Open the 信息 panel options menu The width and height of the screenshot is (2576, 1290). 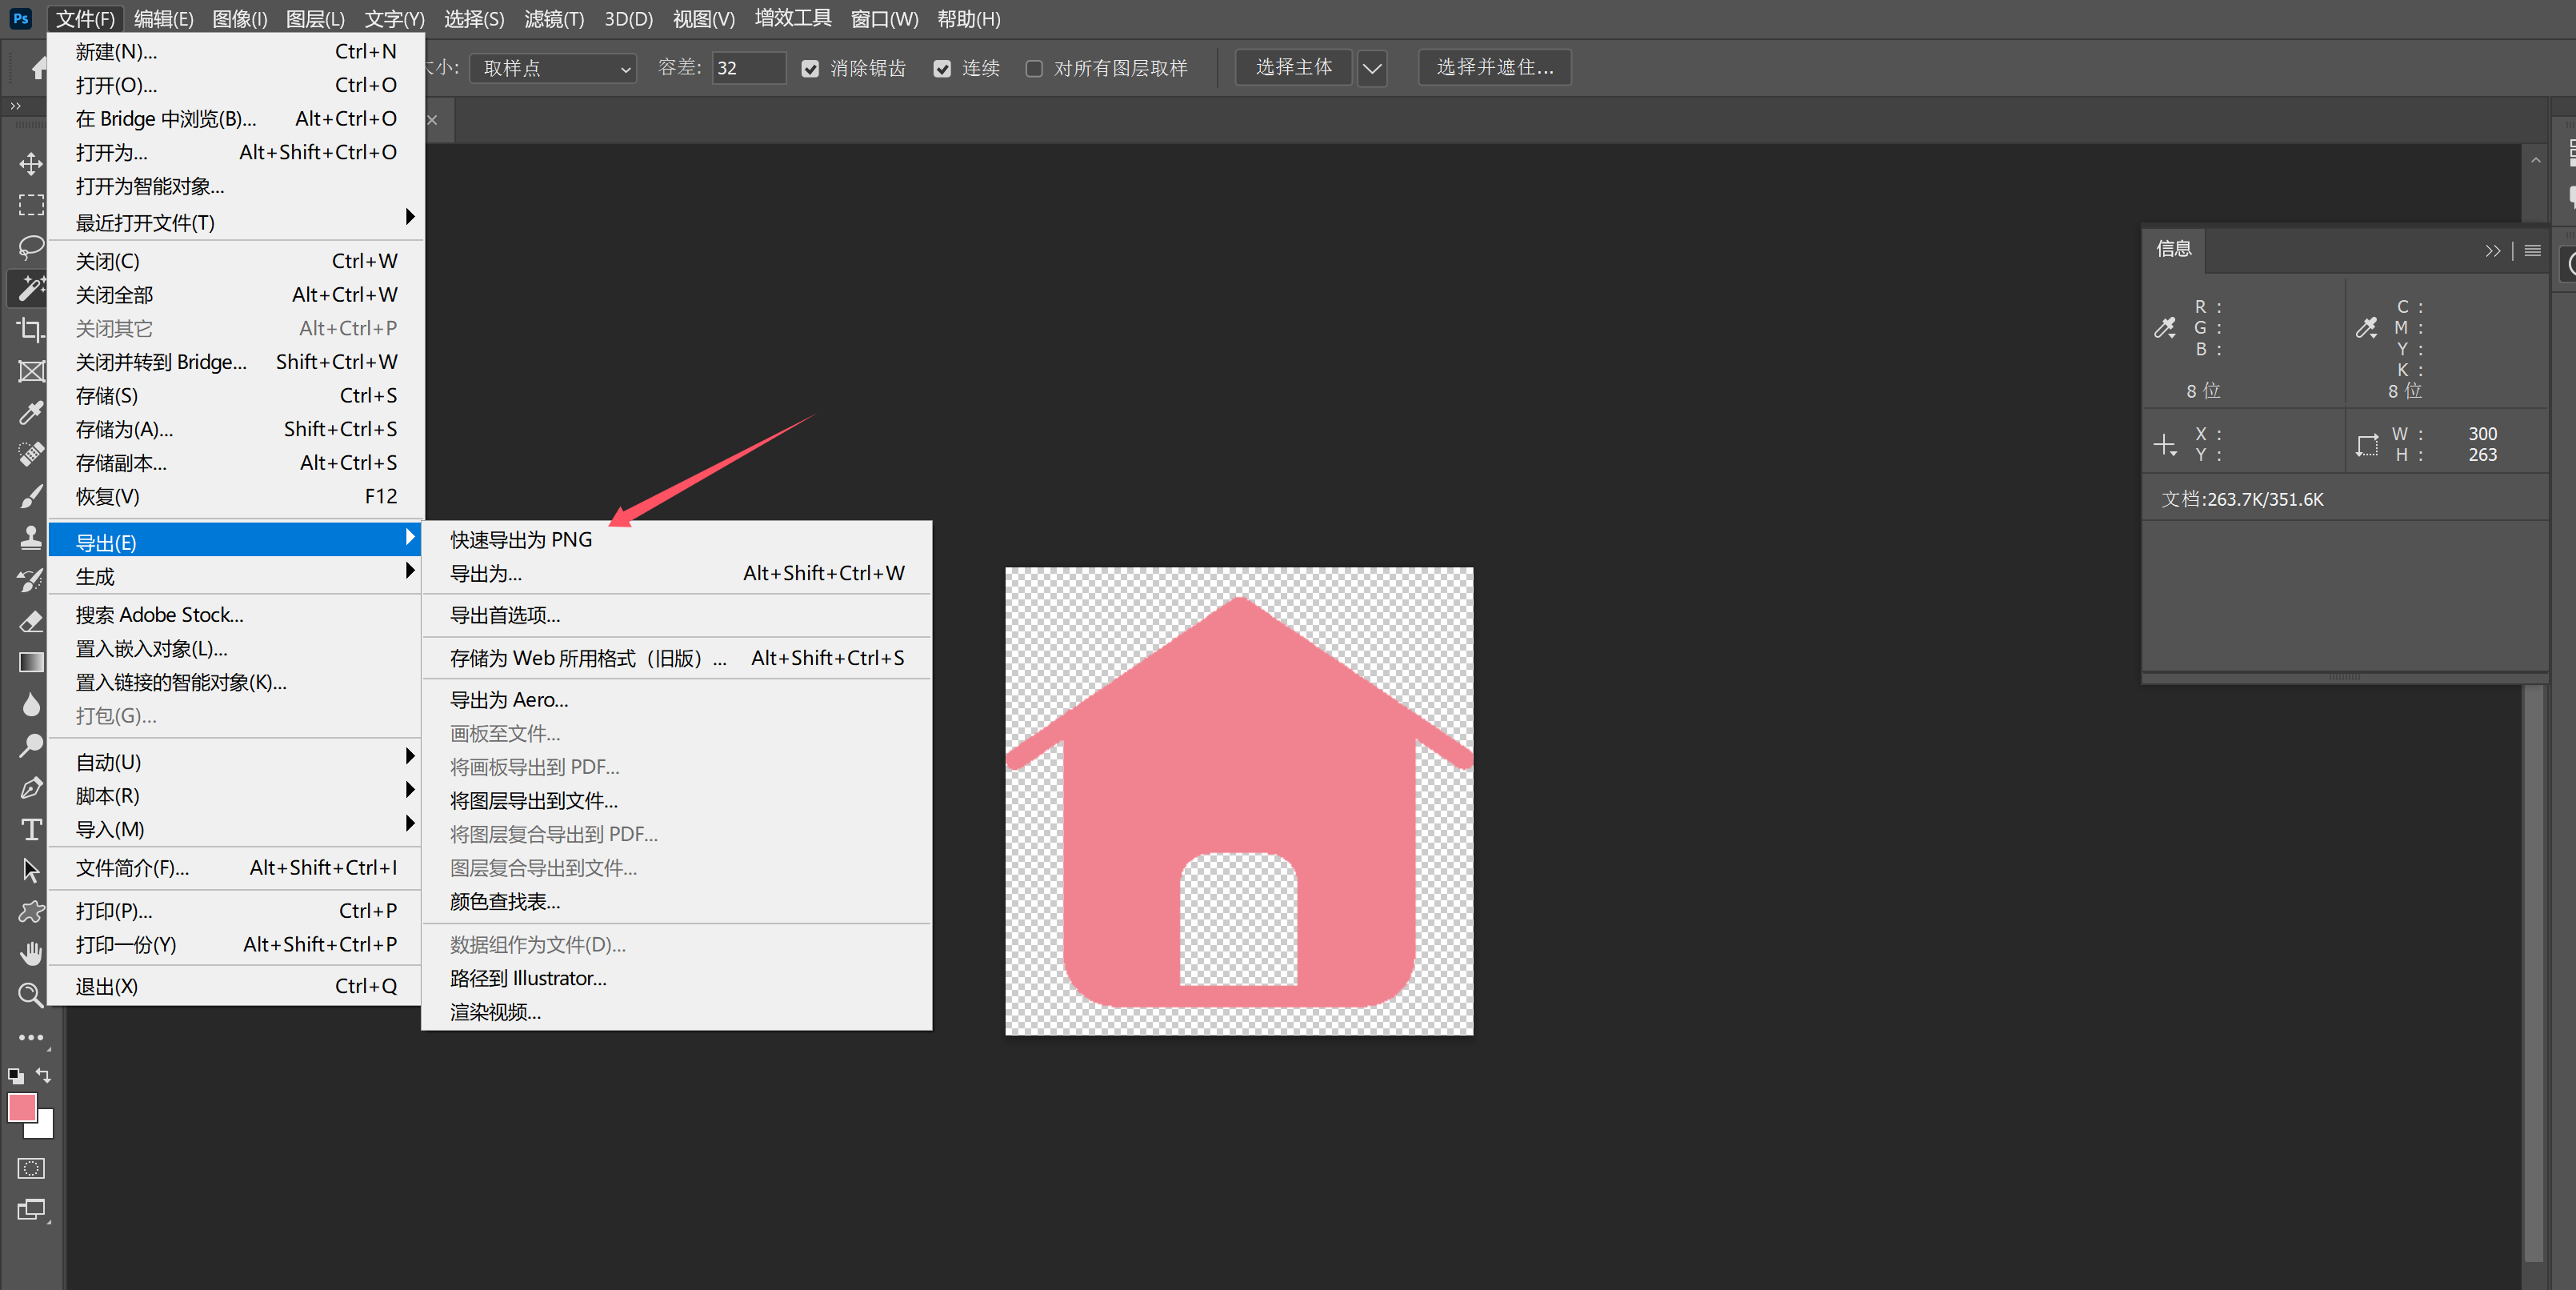[2532, 251]
